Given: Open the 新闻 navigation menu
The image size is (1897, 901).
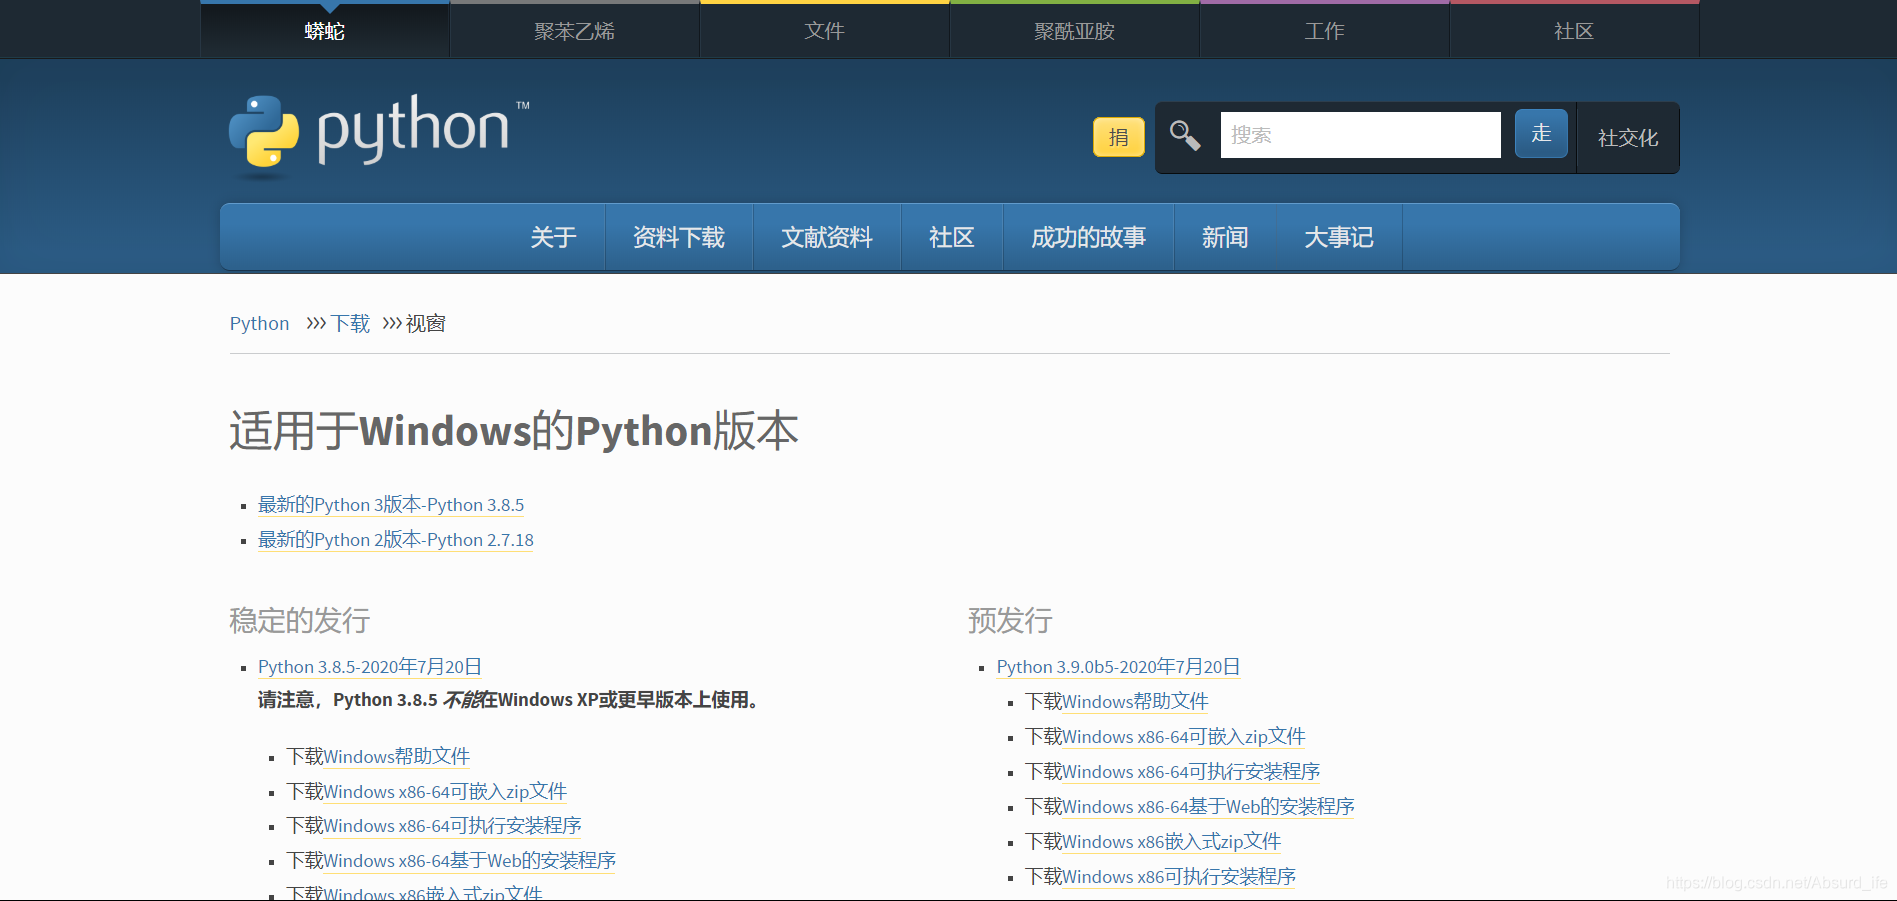Looking at the screenshot, I should click(1225, 237).
